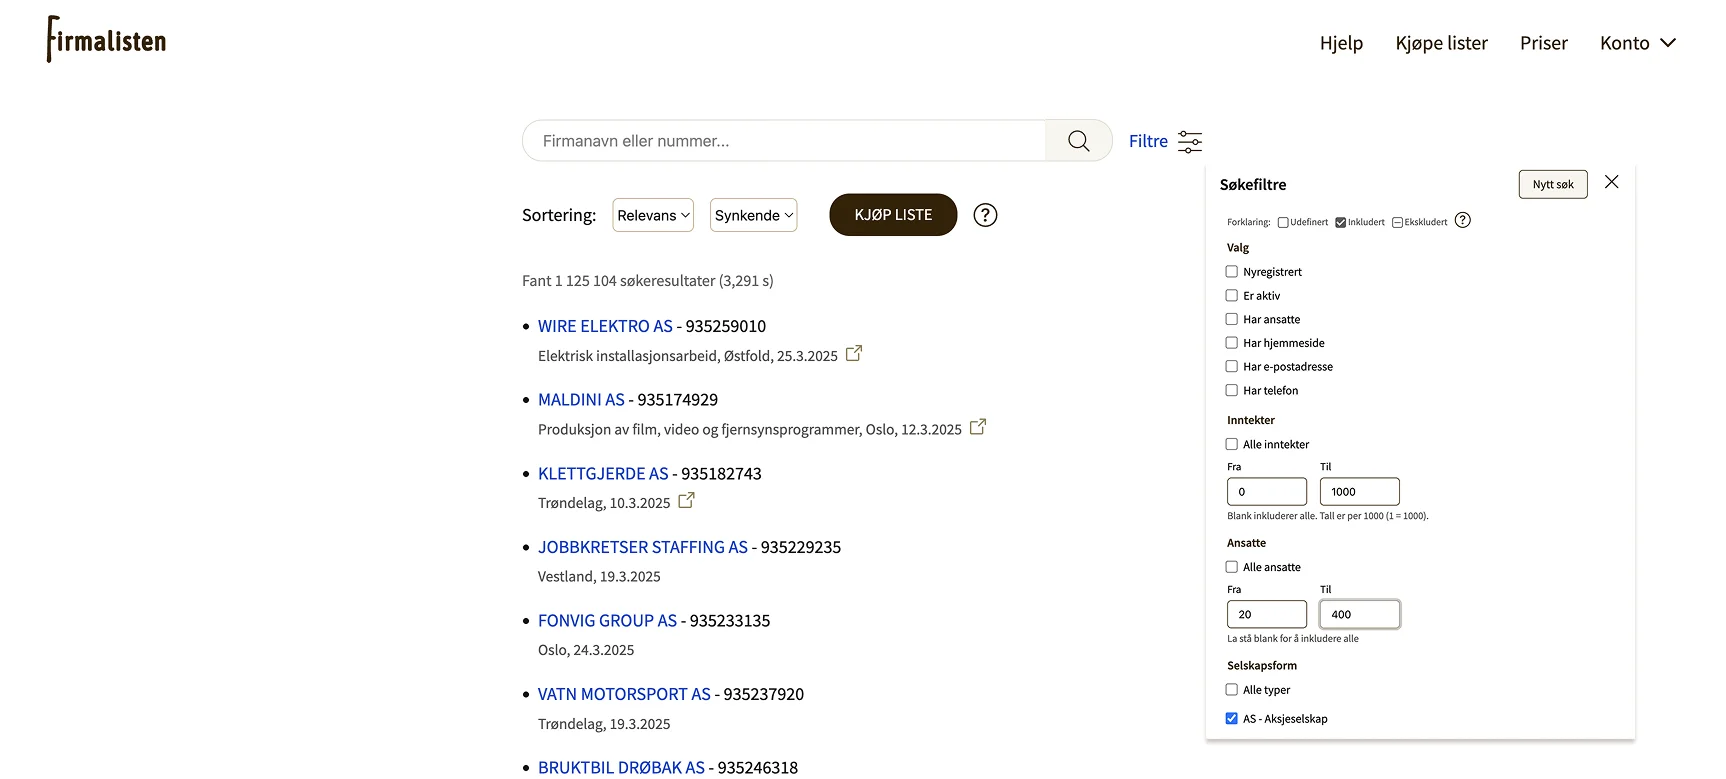1726x779 pixels.
Task: Enable the Nyregistrert checkbox
Action: click(1232, 272)
